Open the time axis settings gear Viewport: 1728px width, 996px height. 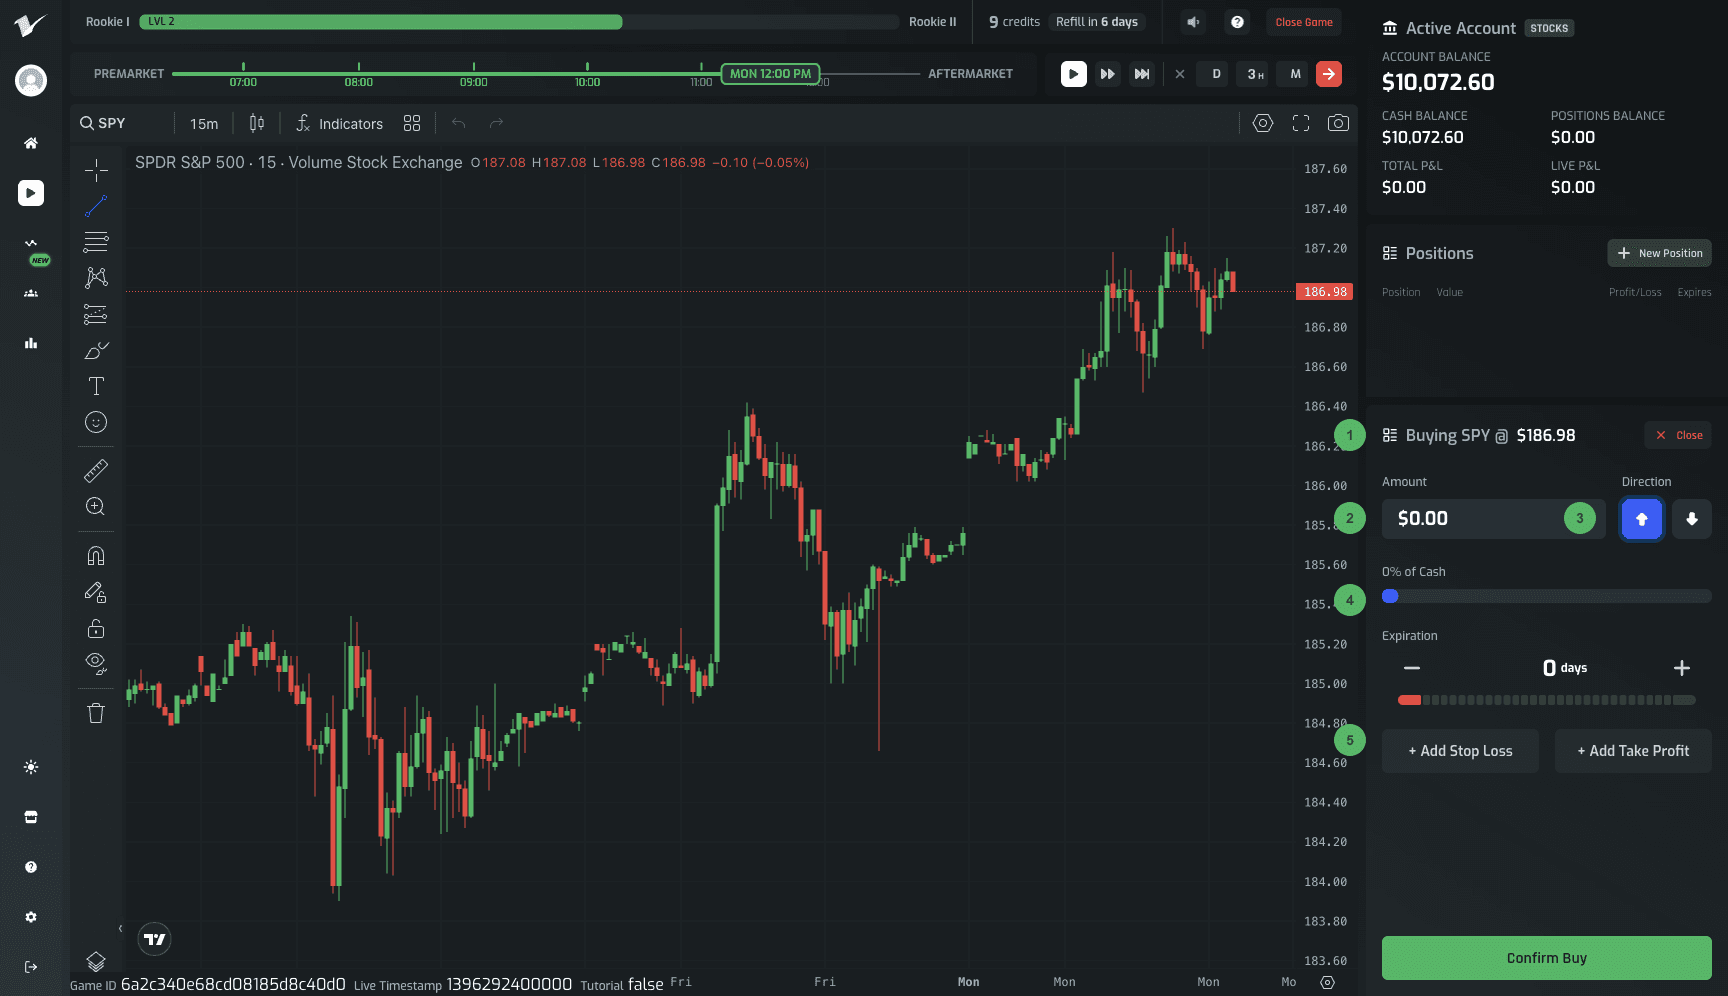1327,982
